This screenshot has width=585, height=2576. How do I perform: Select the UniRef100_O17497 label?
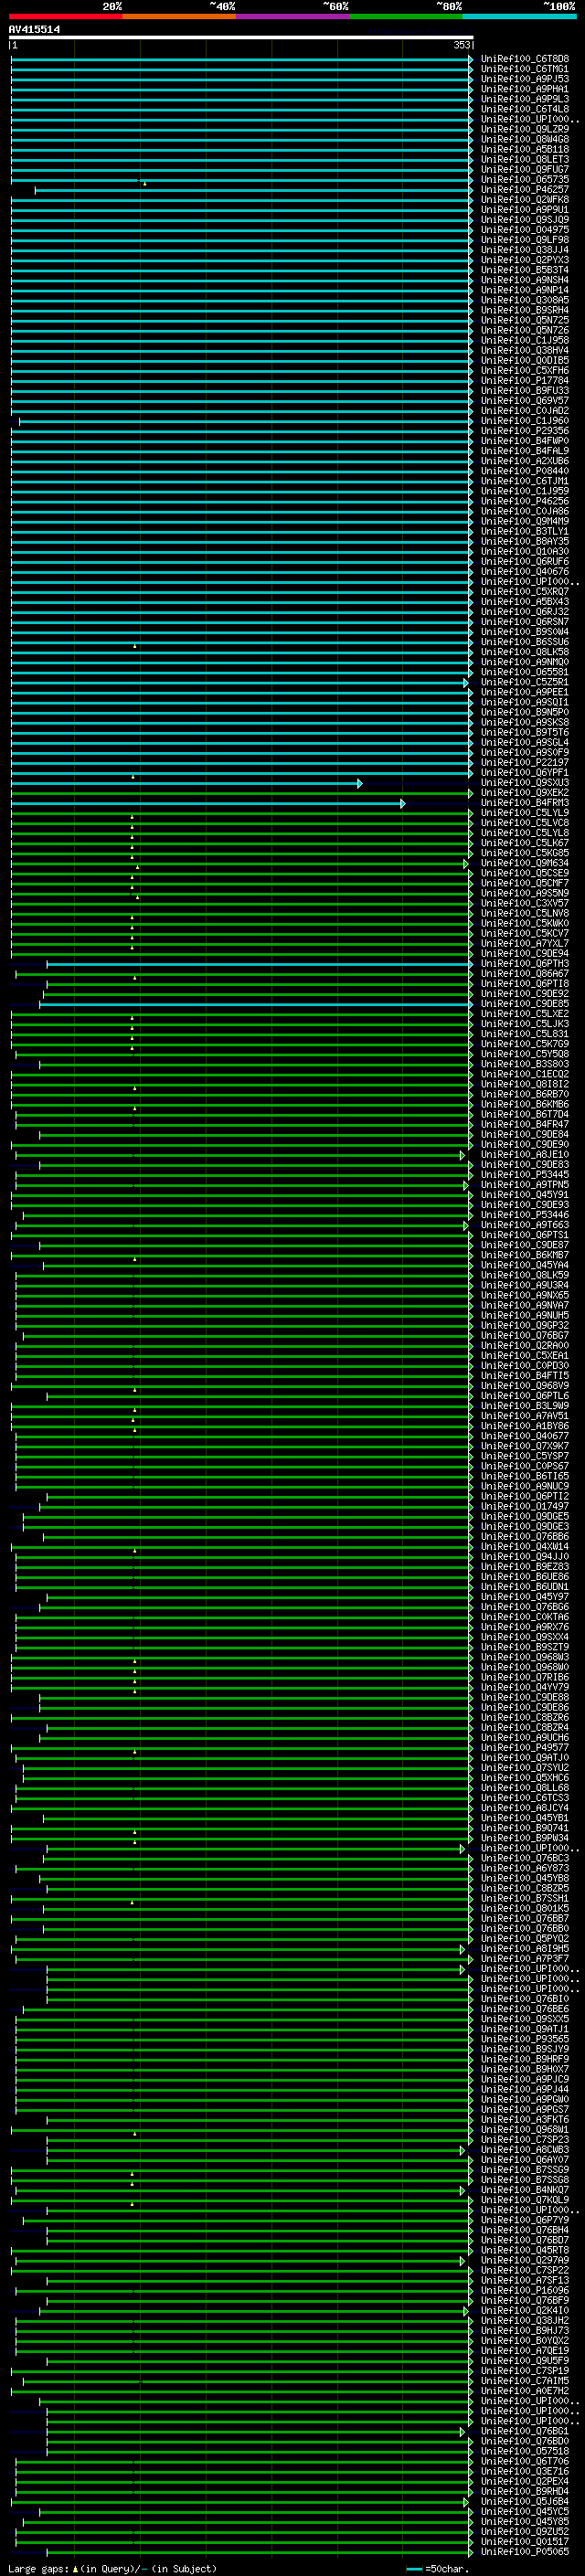525,1507
